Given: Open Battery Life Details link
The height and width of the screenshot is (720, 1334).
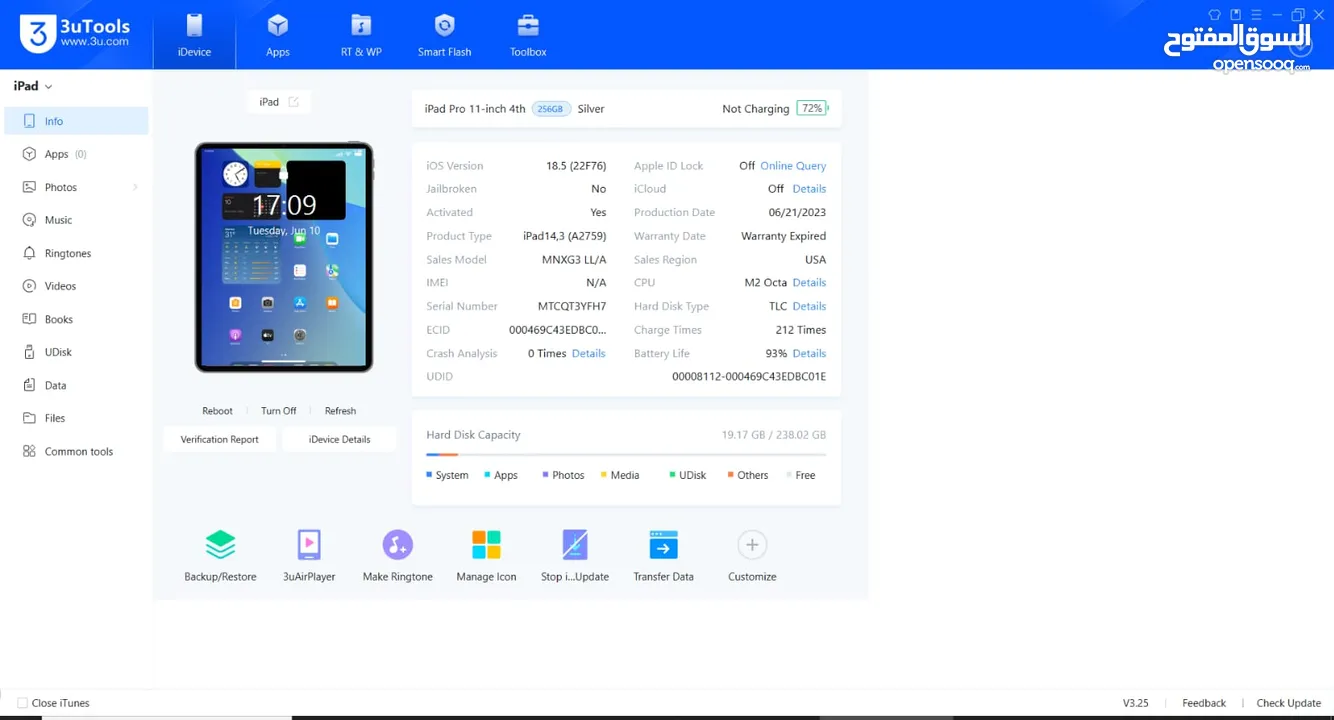Looking at the screenshot, I should [809, 353].
